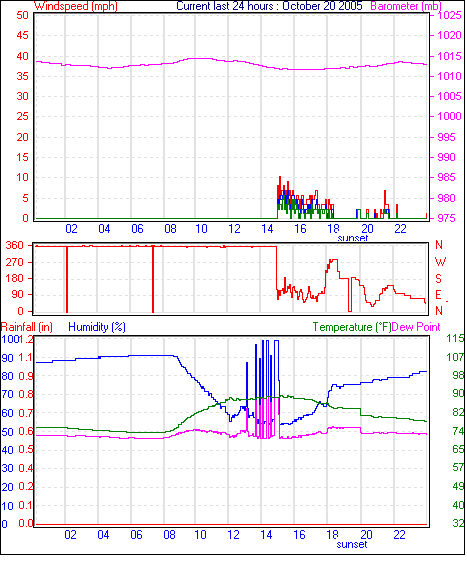Viewport: 467px width, 562px height.
Task: Click the 'sunset' label under the windspeed chart
Action: tap(353, 238)
